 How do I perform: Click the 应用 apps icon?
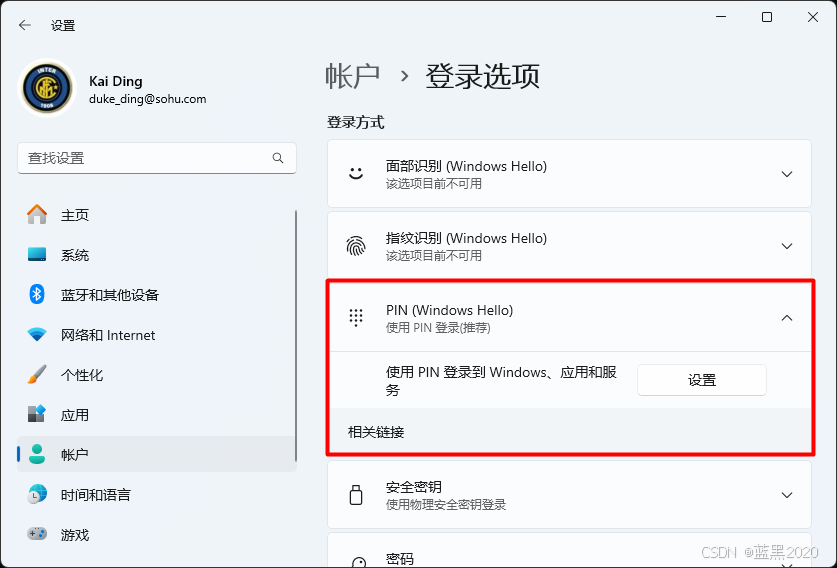[37, 414]
